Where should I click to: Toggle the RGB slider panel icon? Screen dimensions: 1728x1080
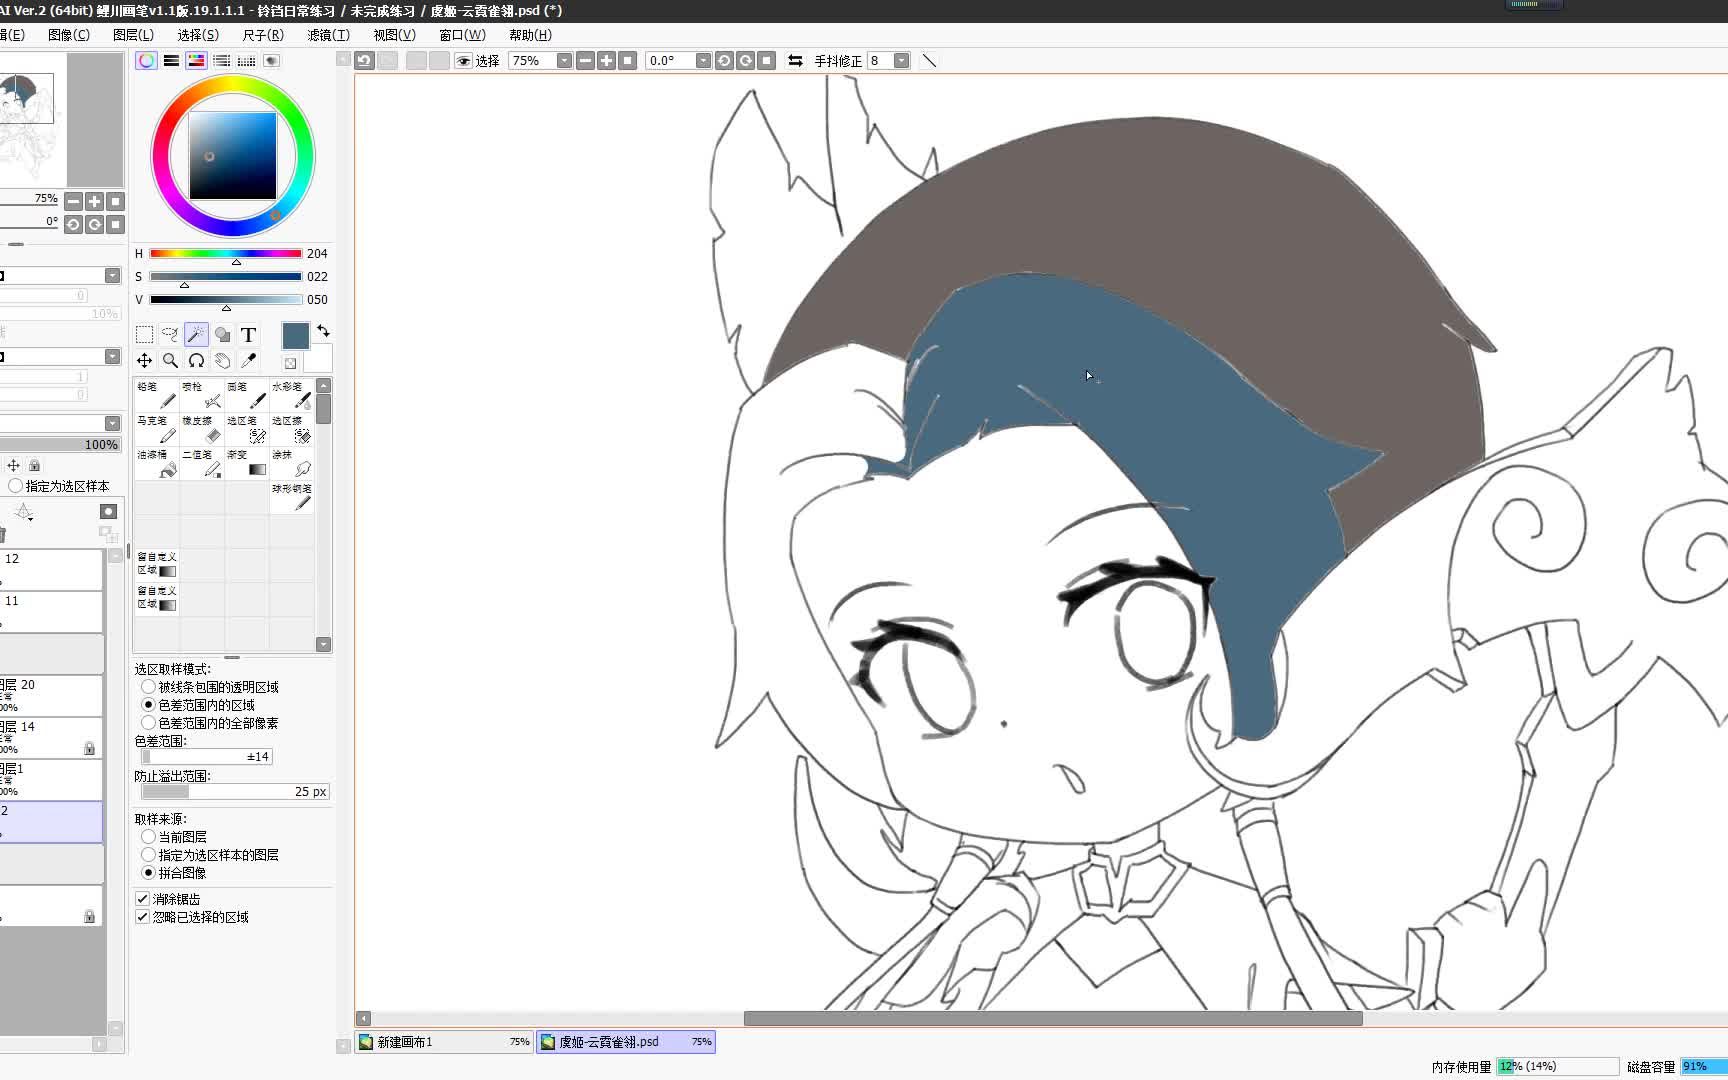pyautogui.click(x=172, y=61)
